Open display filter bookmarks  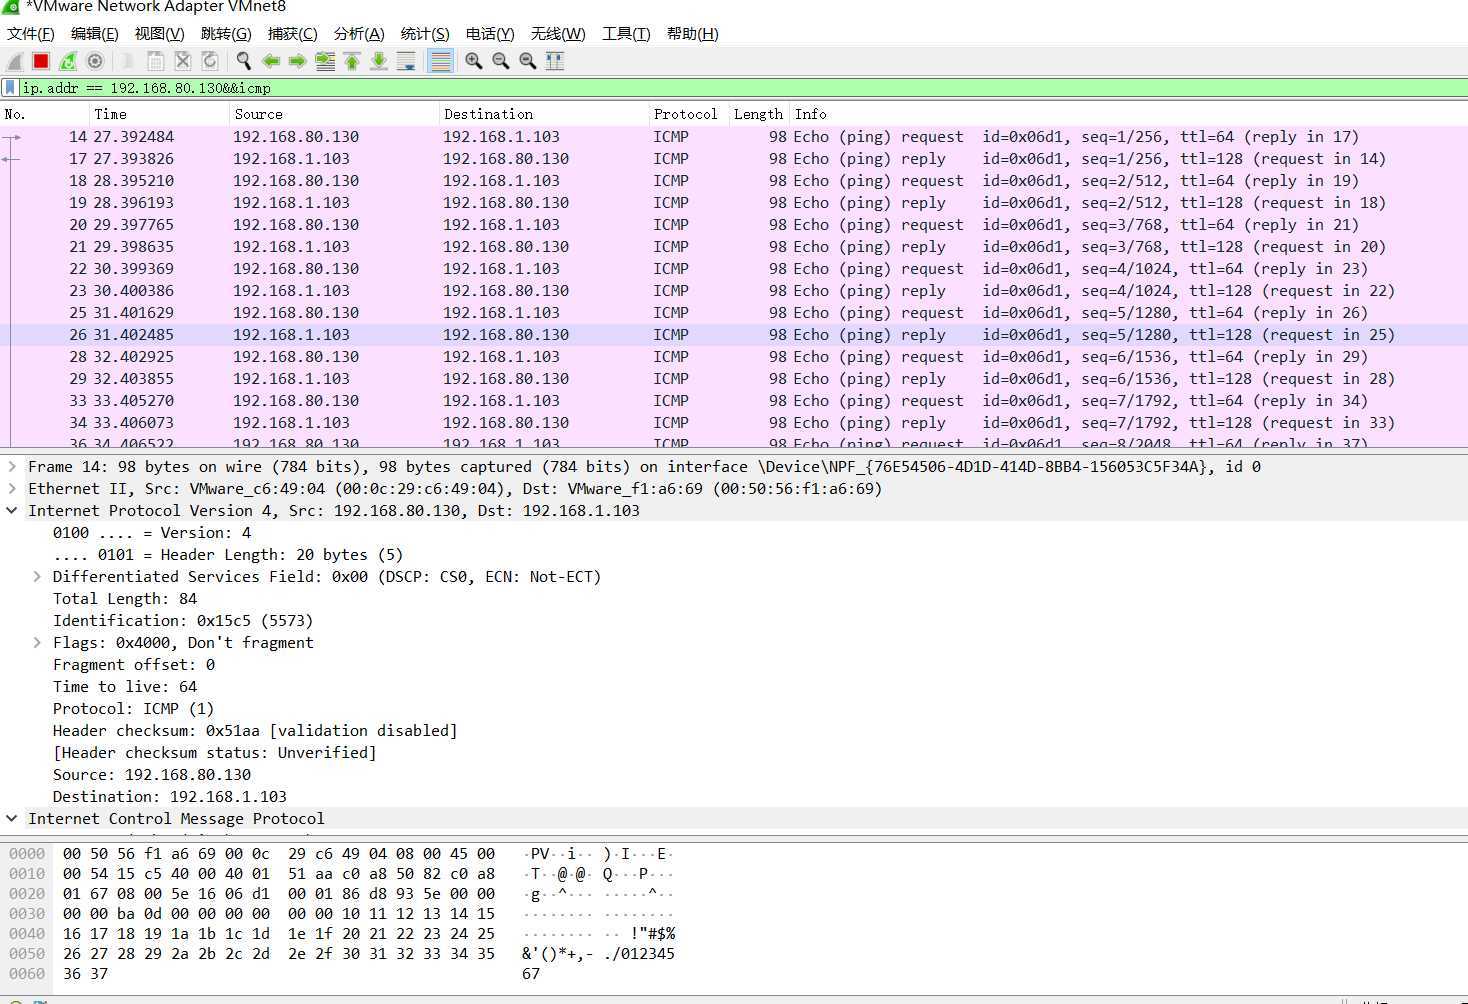(x=10, y=88)
